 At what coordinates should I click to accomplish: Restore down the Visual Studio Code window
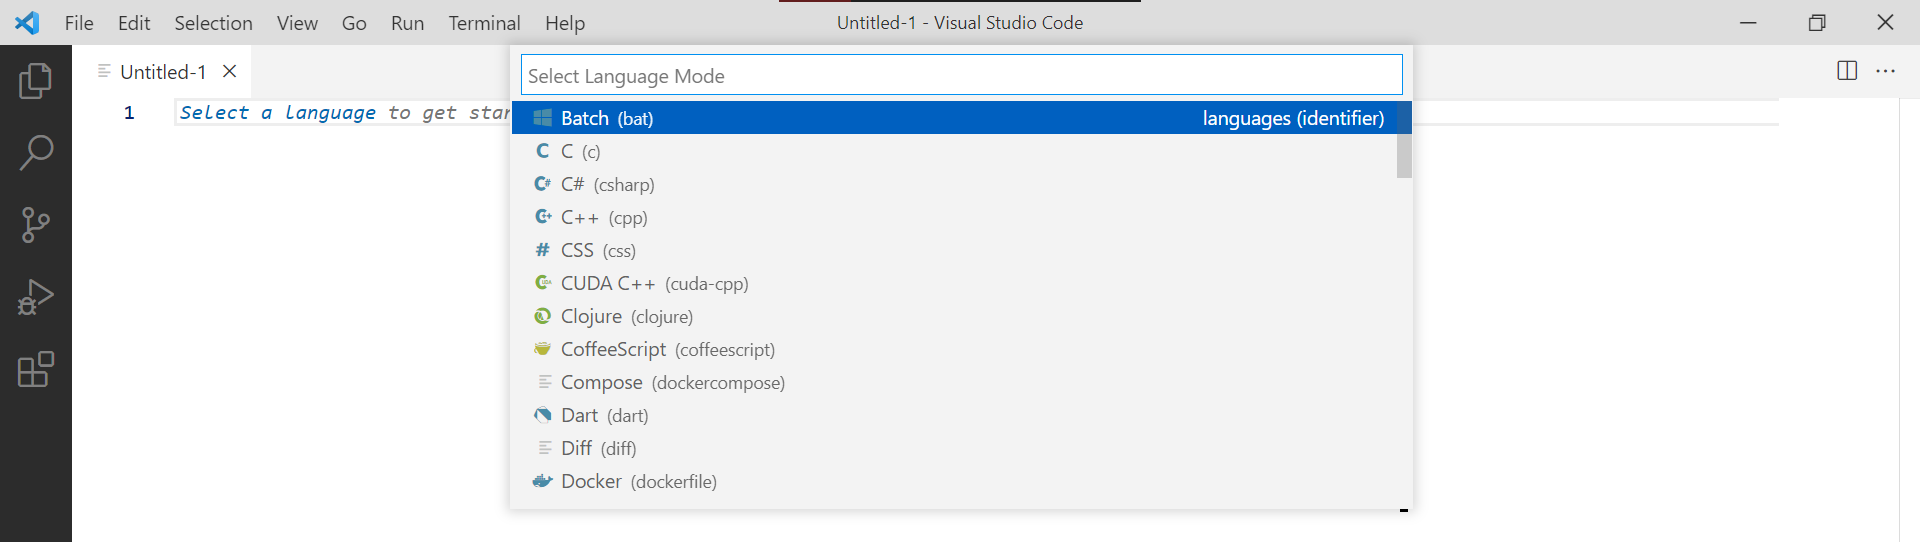tap(1817, 23)
